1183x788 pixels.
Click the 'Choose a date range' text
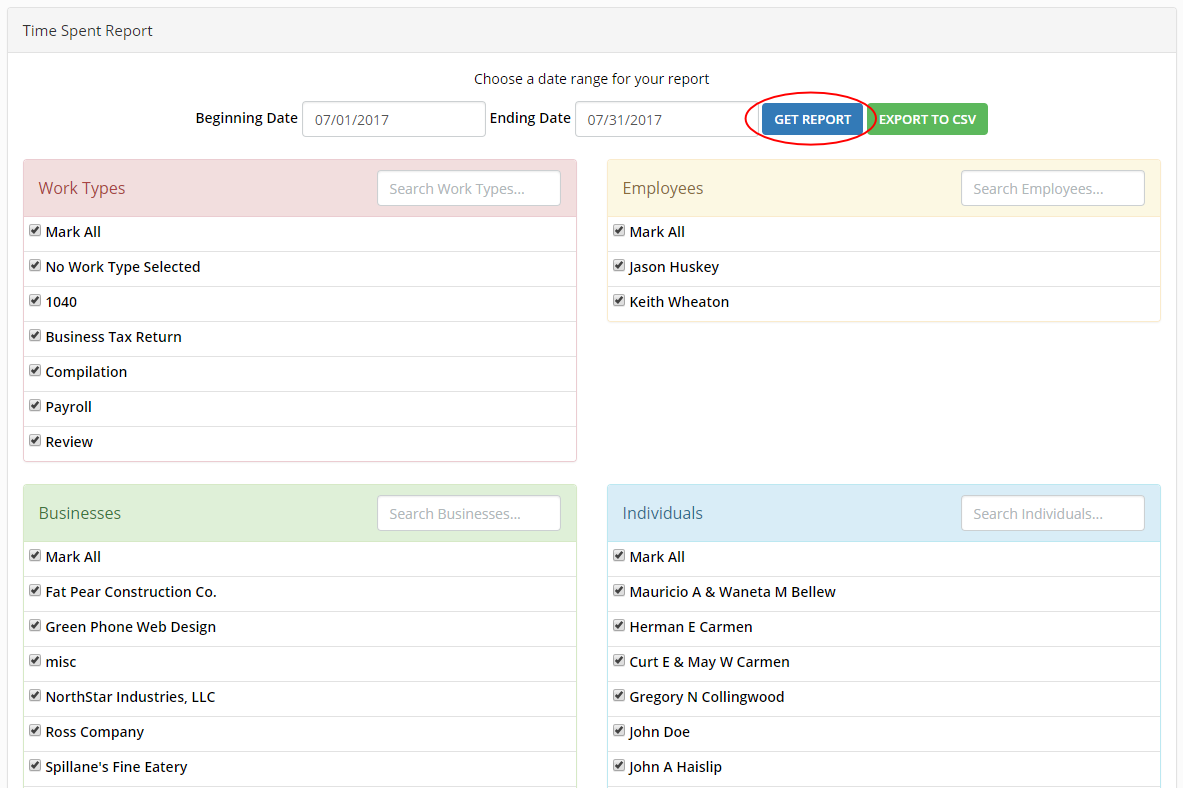(x=592, y=78)
